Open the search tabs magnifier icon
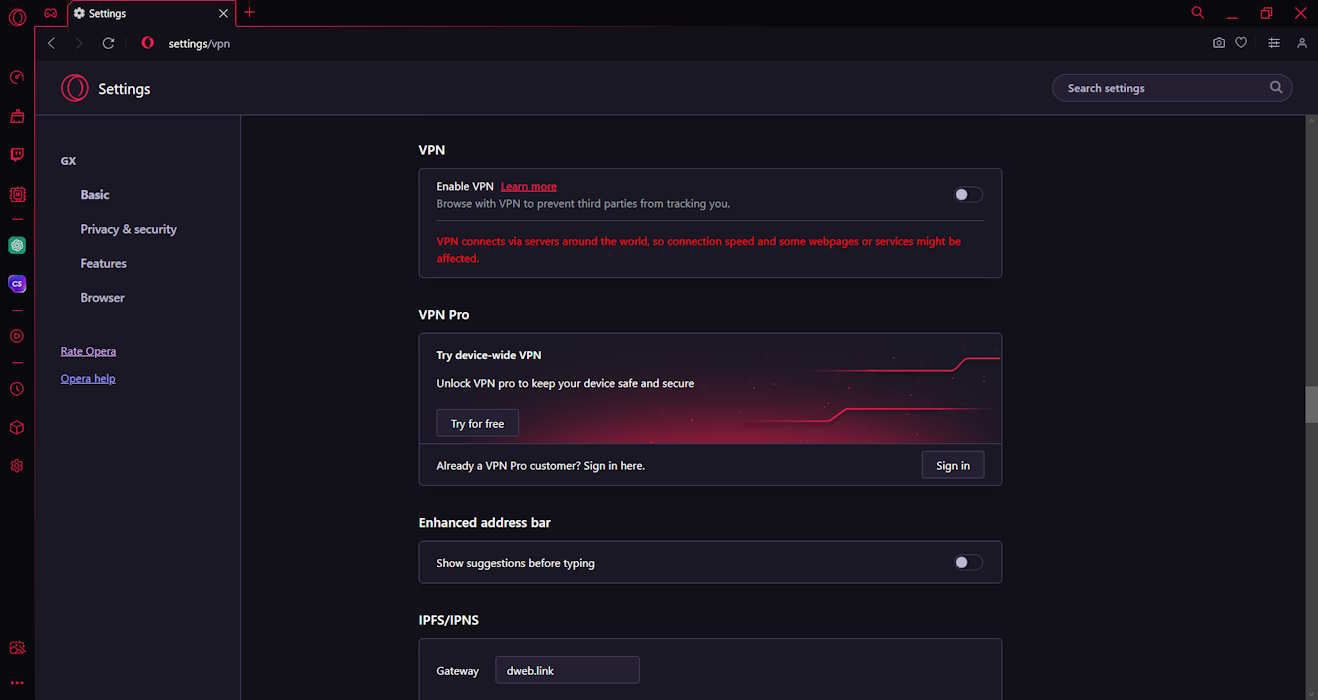 point(1198,13)
